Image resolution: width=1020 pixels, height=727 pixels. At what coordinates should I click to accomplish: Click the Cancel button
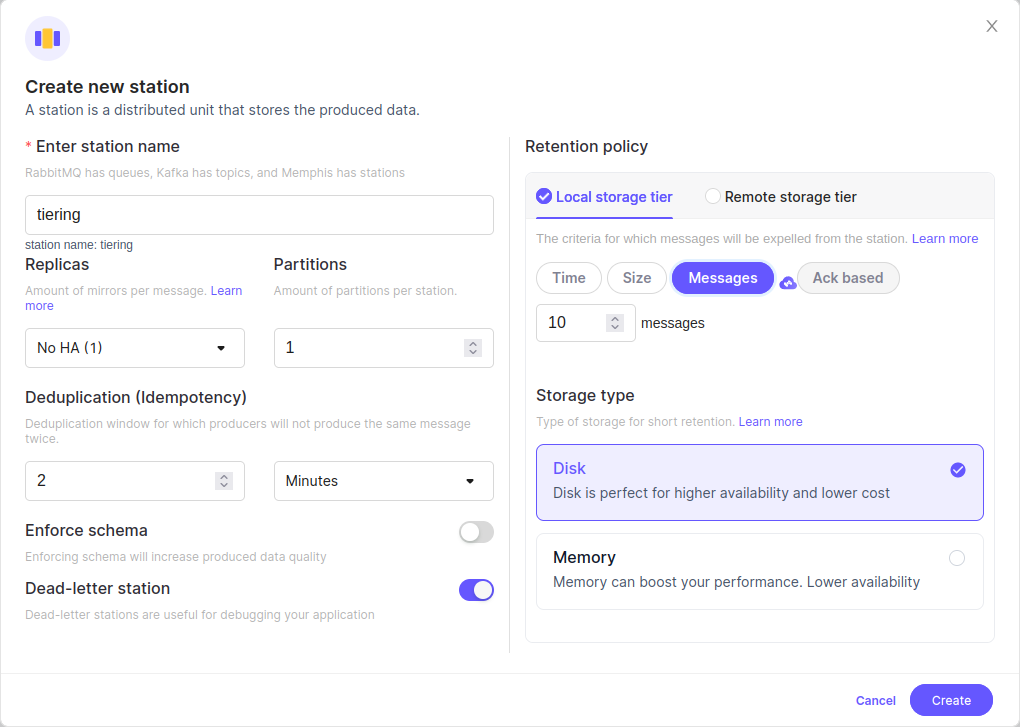coord(876,700)
